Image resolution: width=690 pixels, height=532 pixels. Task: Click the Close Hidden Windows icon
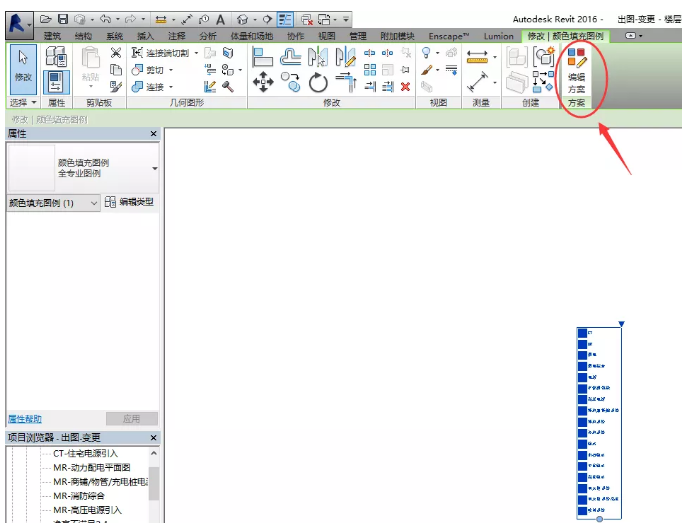[x=307, y=19]
